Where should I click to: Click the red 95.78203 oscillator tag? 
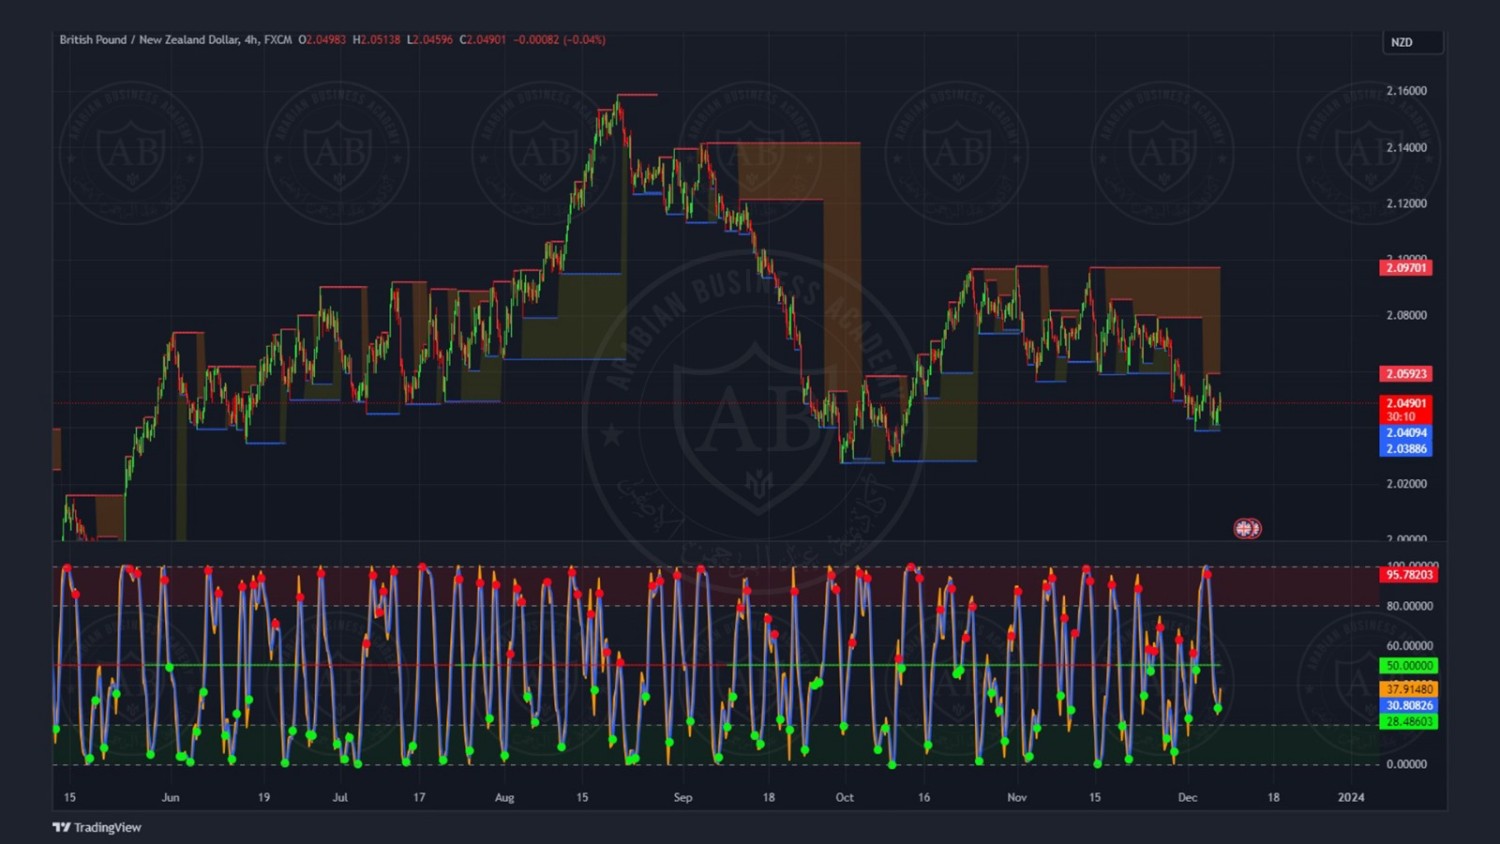click(x=1409, y=575)
